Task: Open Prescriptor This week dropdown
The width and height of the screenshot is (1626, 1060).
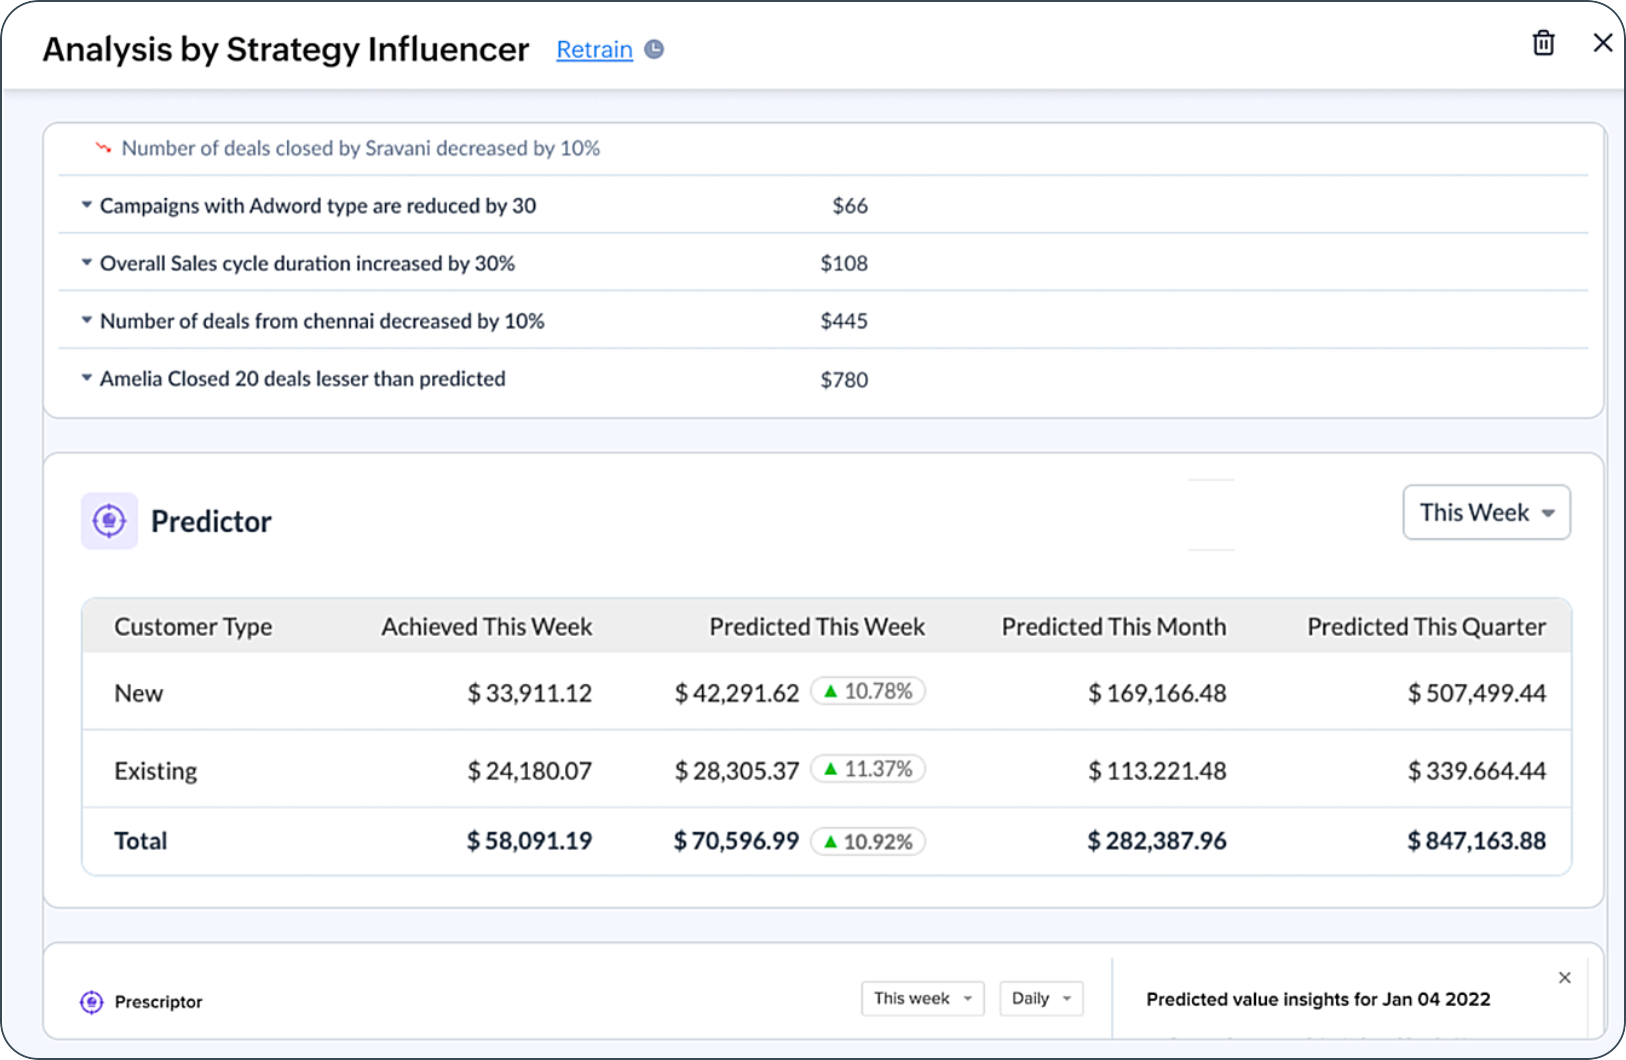Action: pos(922,998)
